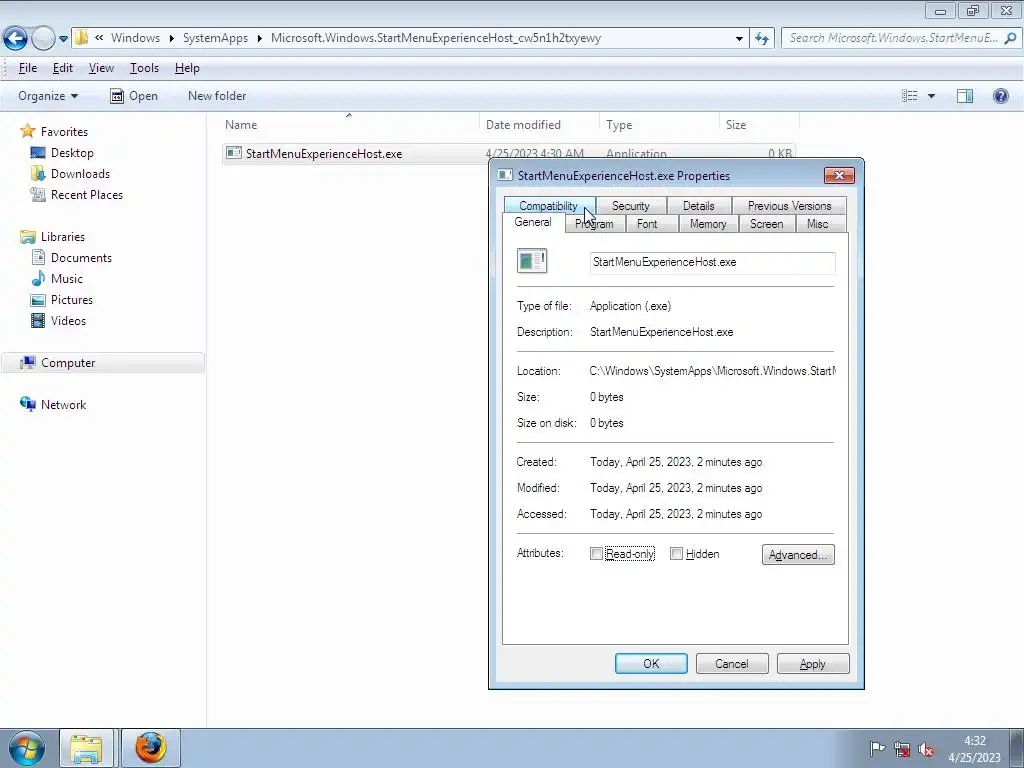1024x768 pixels.
Task: Click the muted volume tray icon
Action: click(926, 749)
